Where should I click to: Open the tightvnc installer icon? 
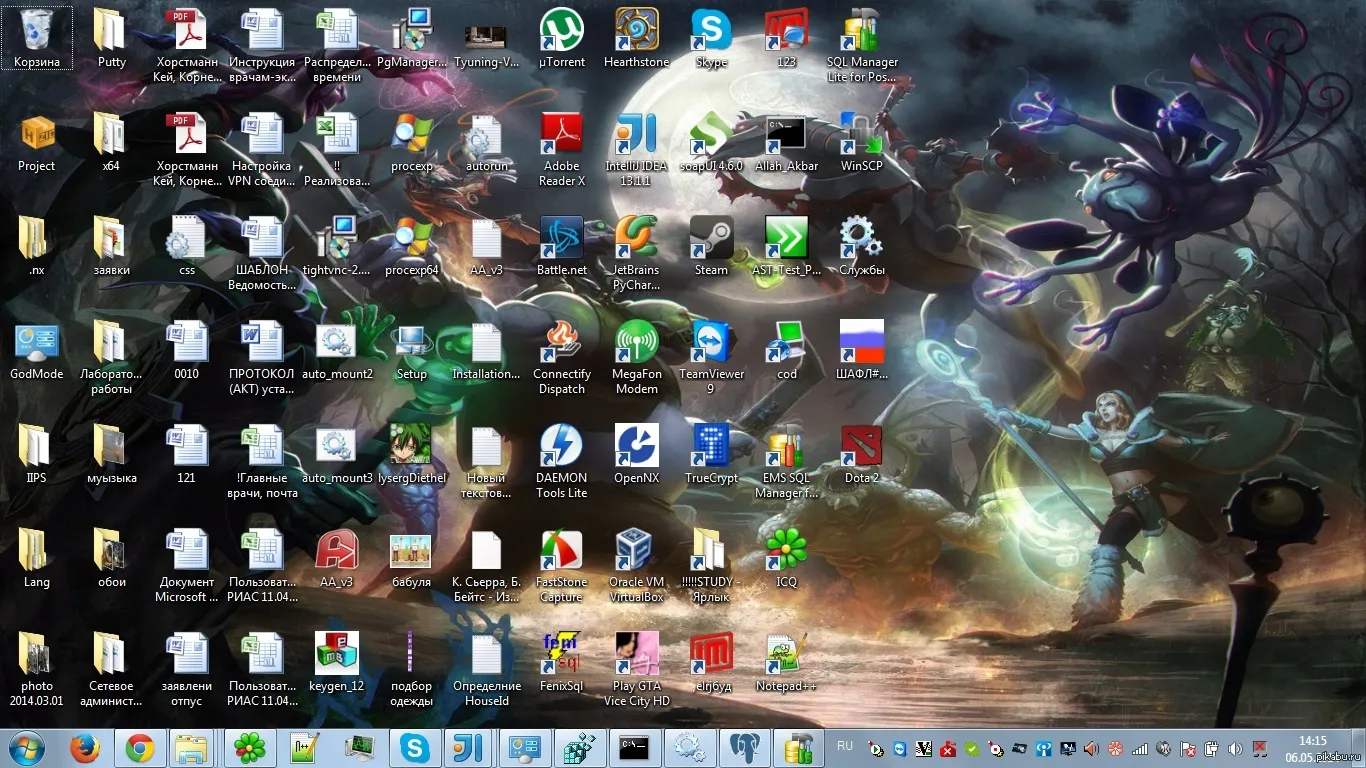point(337,246)
